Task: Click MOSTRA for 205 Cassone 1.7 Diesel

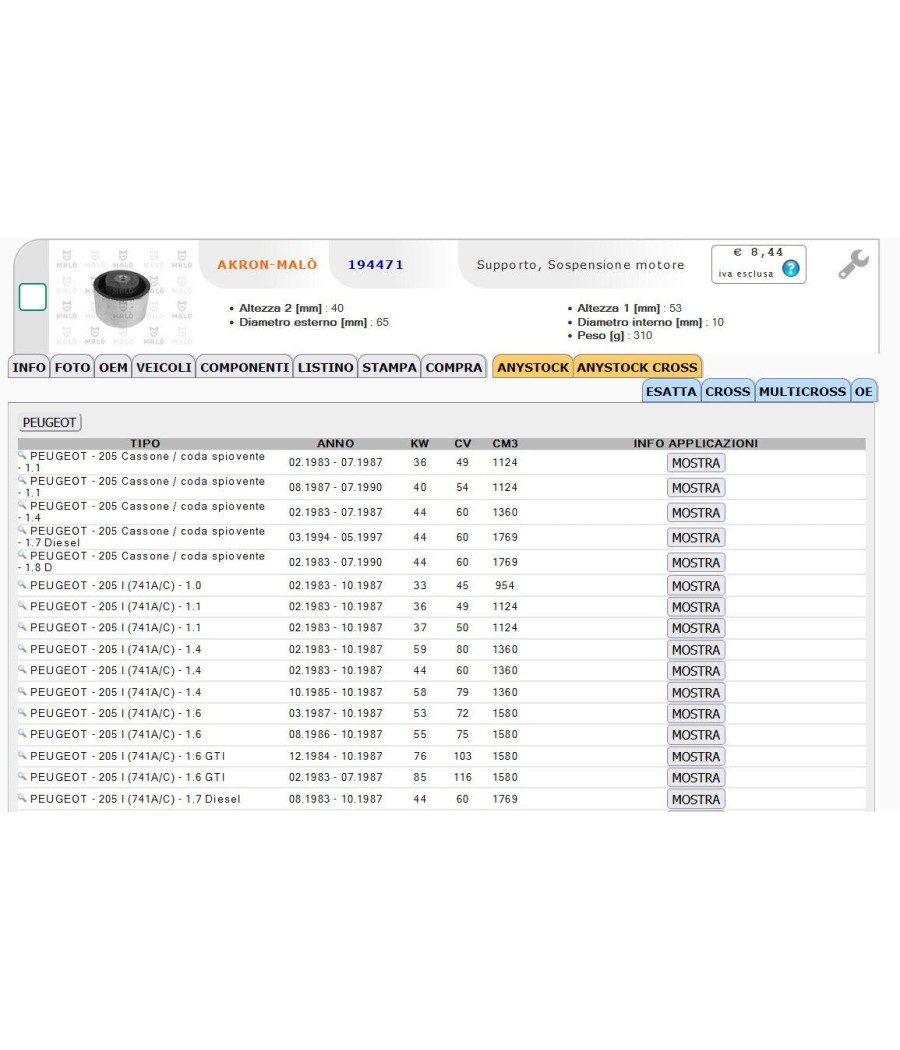Action: coord(696,537)
